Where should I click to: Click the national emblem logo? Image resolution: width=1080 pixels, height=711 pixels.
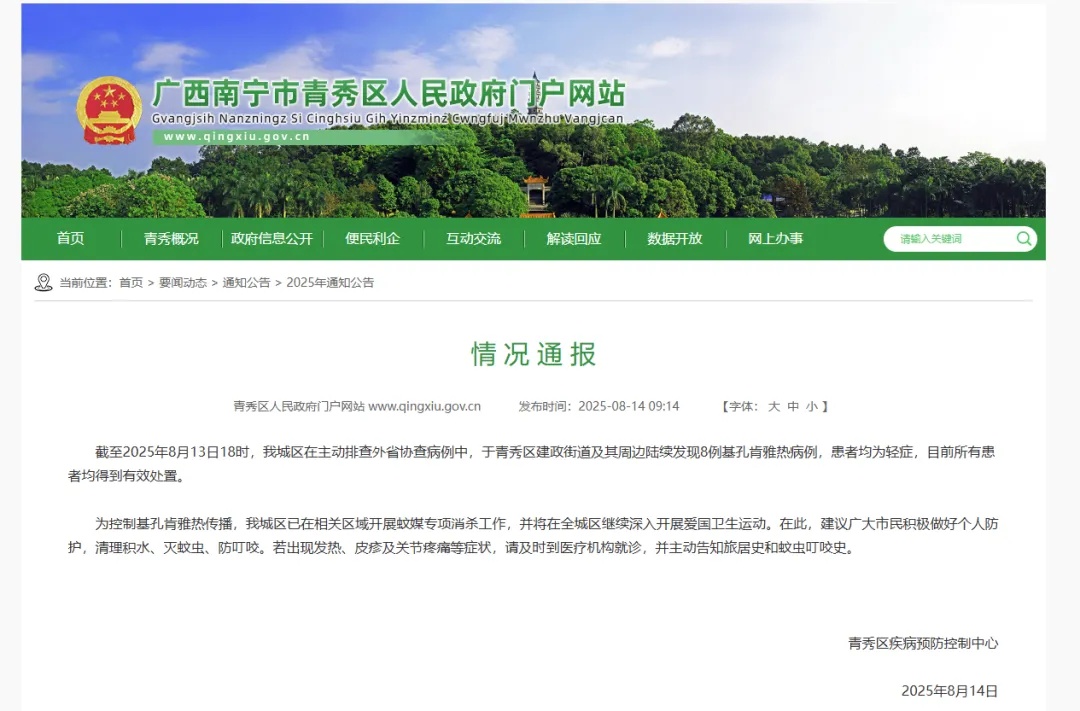[109, 110]
